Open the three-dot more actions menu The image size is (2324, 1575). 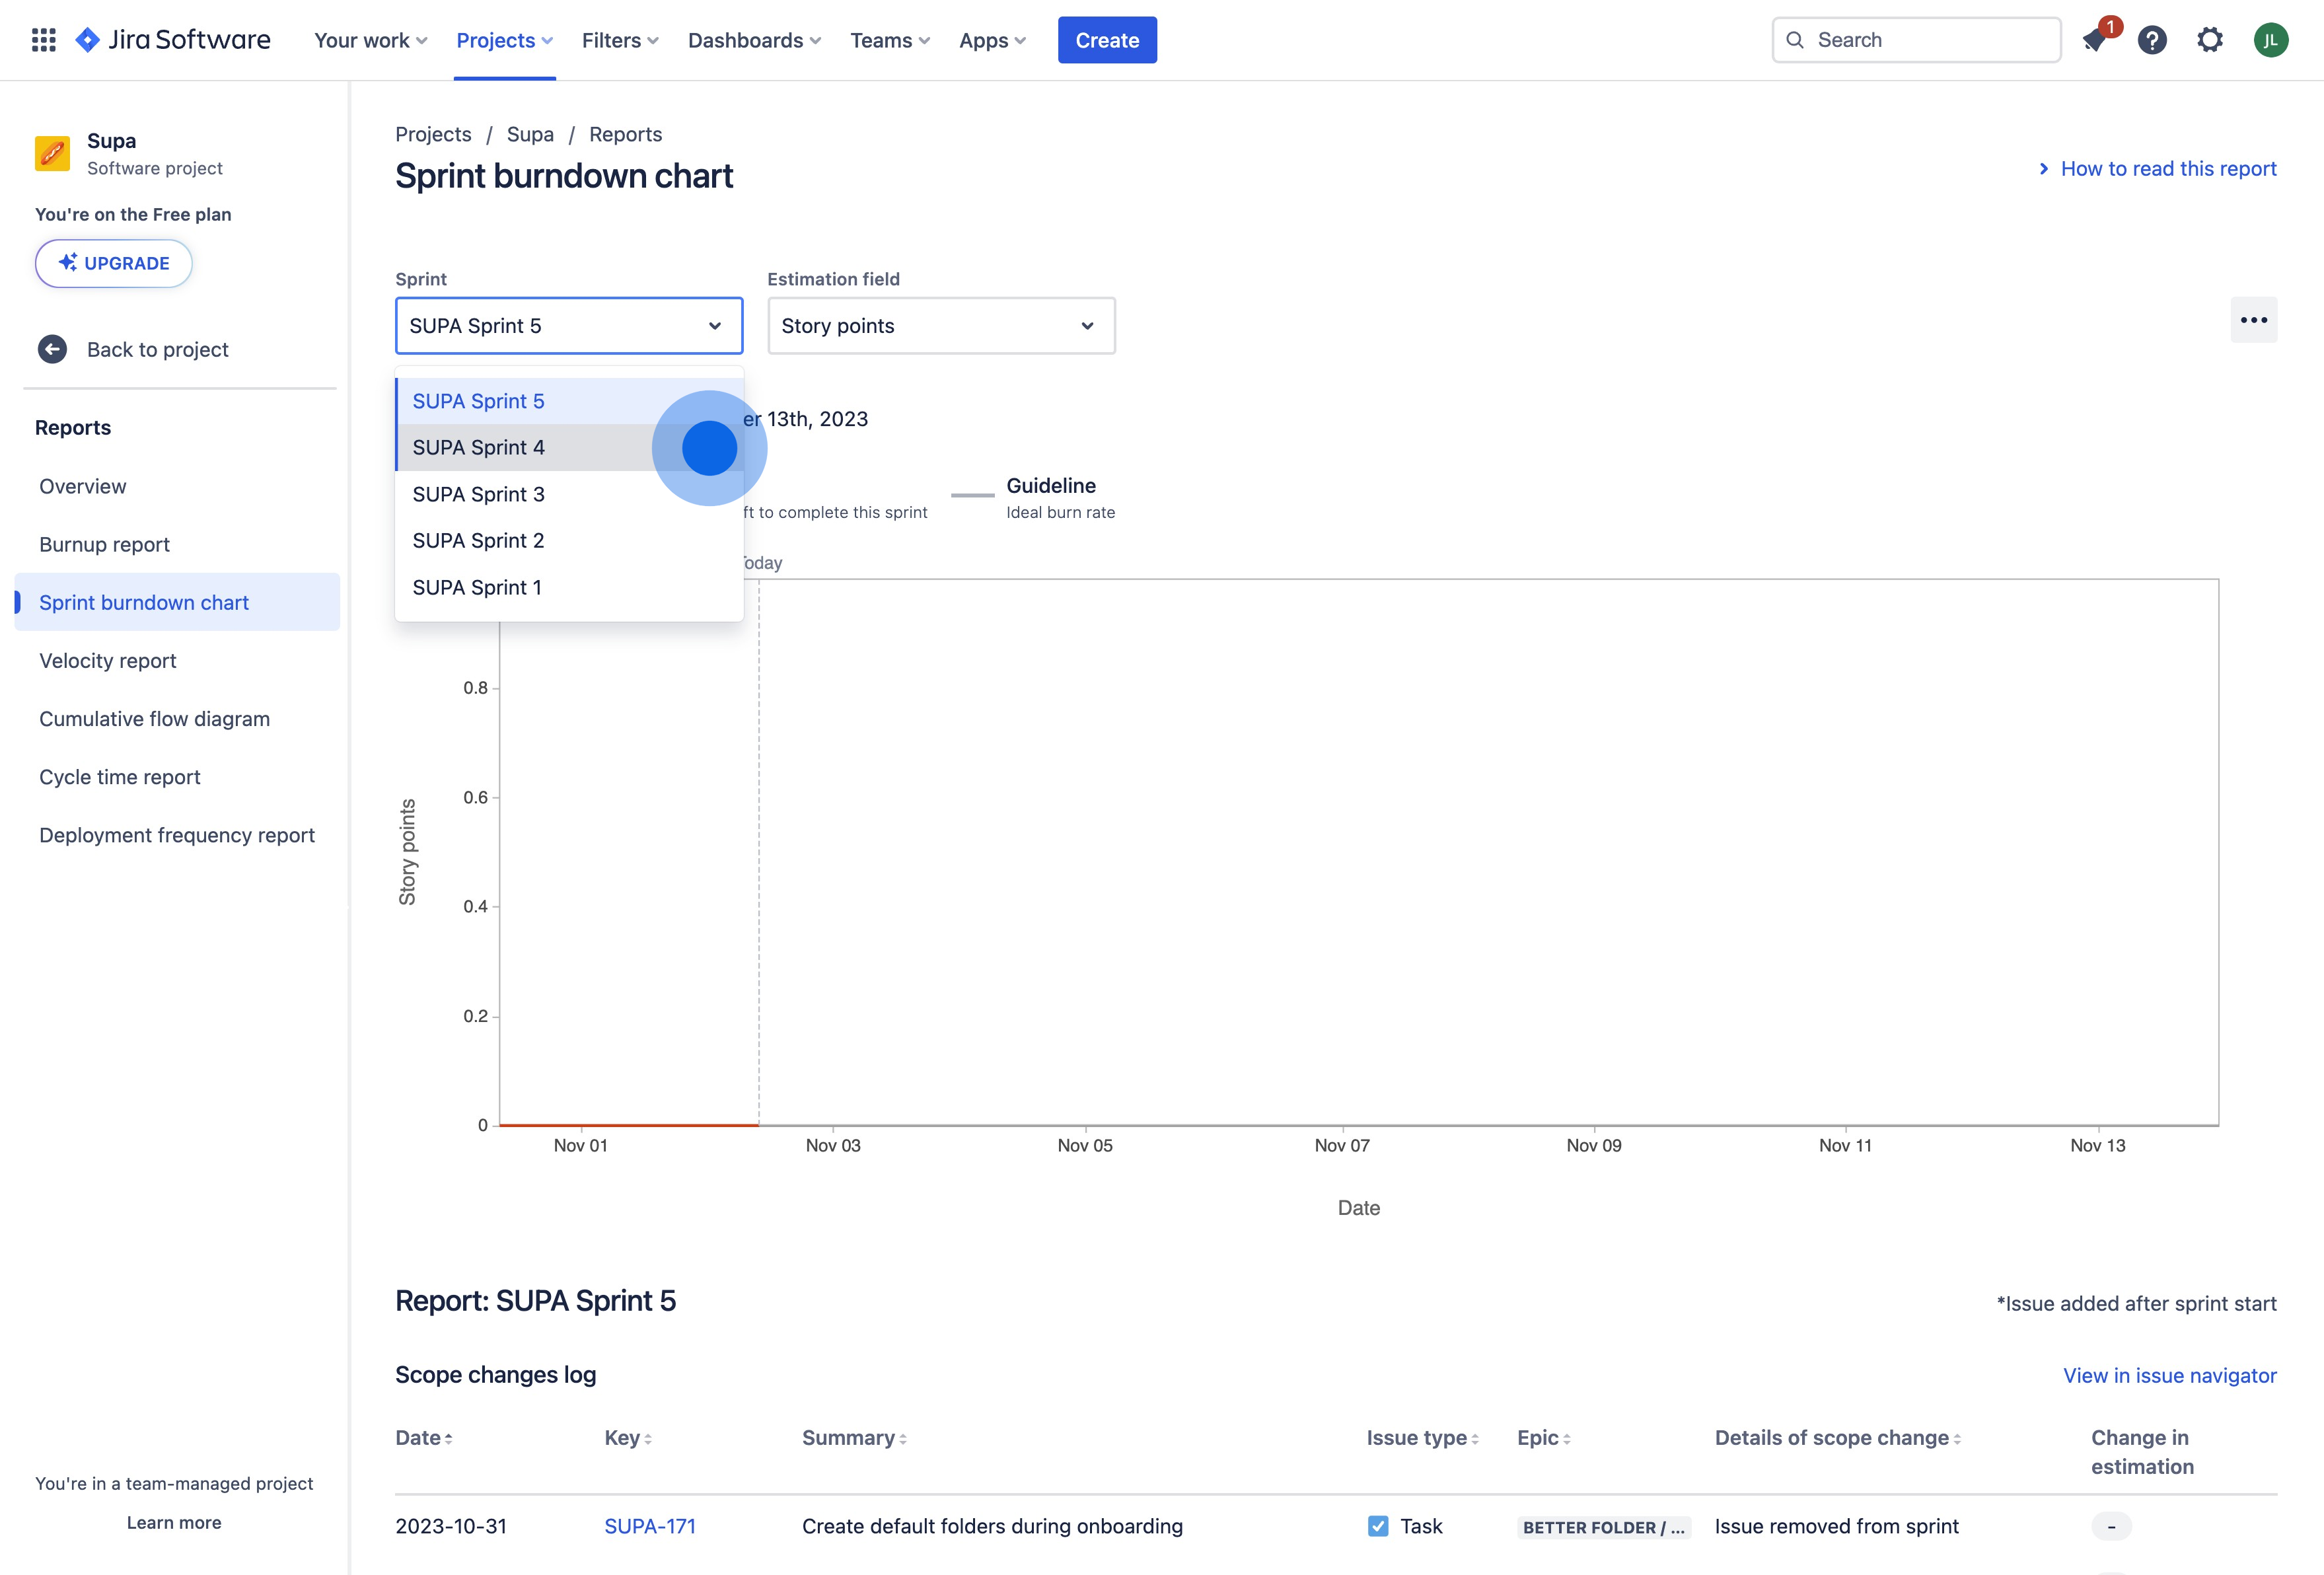[x=2254, y=320]
